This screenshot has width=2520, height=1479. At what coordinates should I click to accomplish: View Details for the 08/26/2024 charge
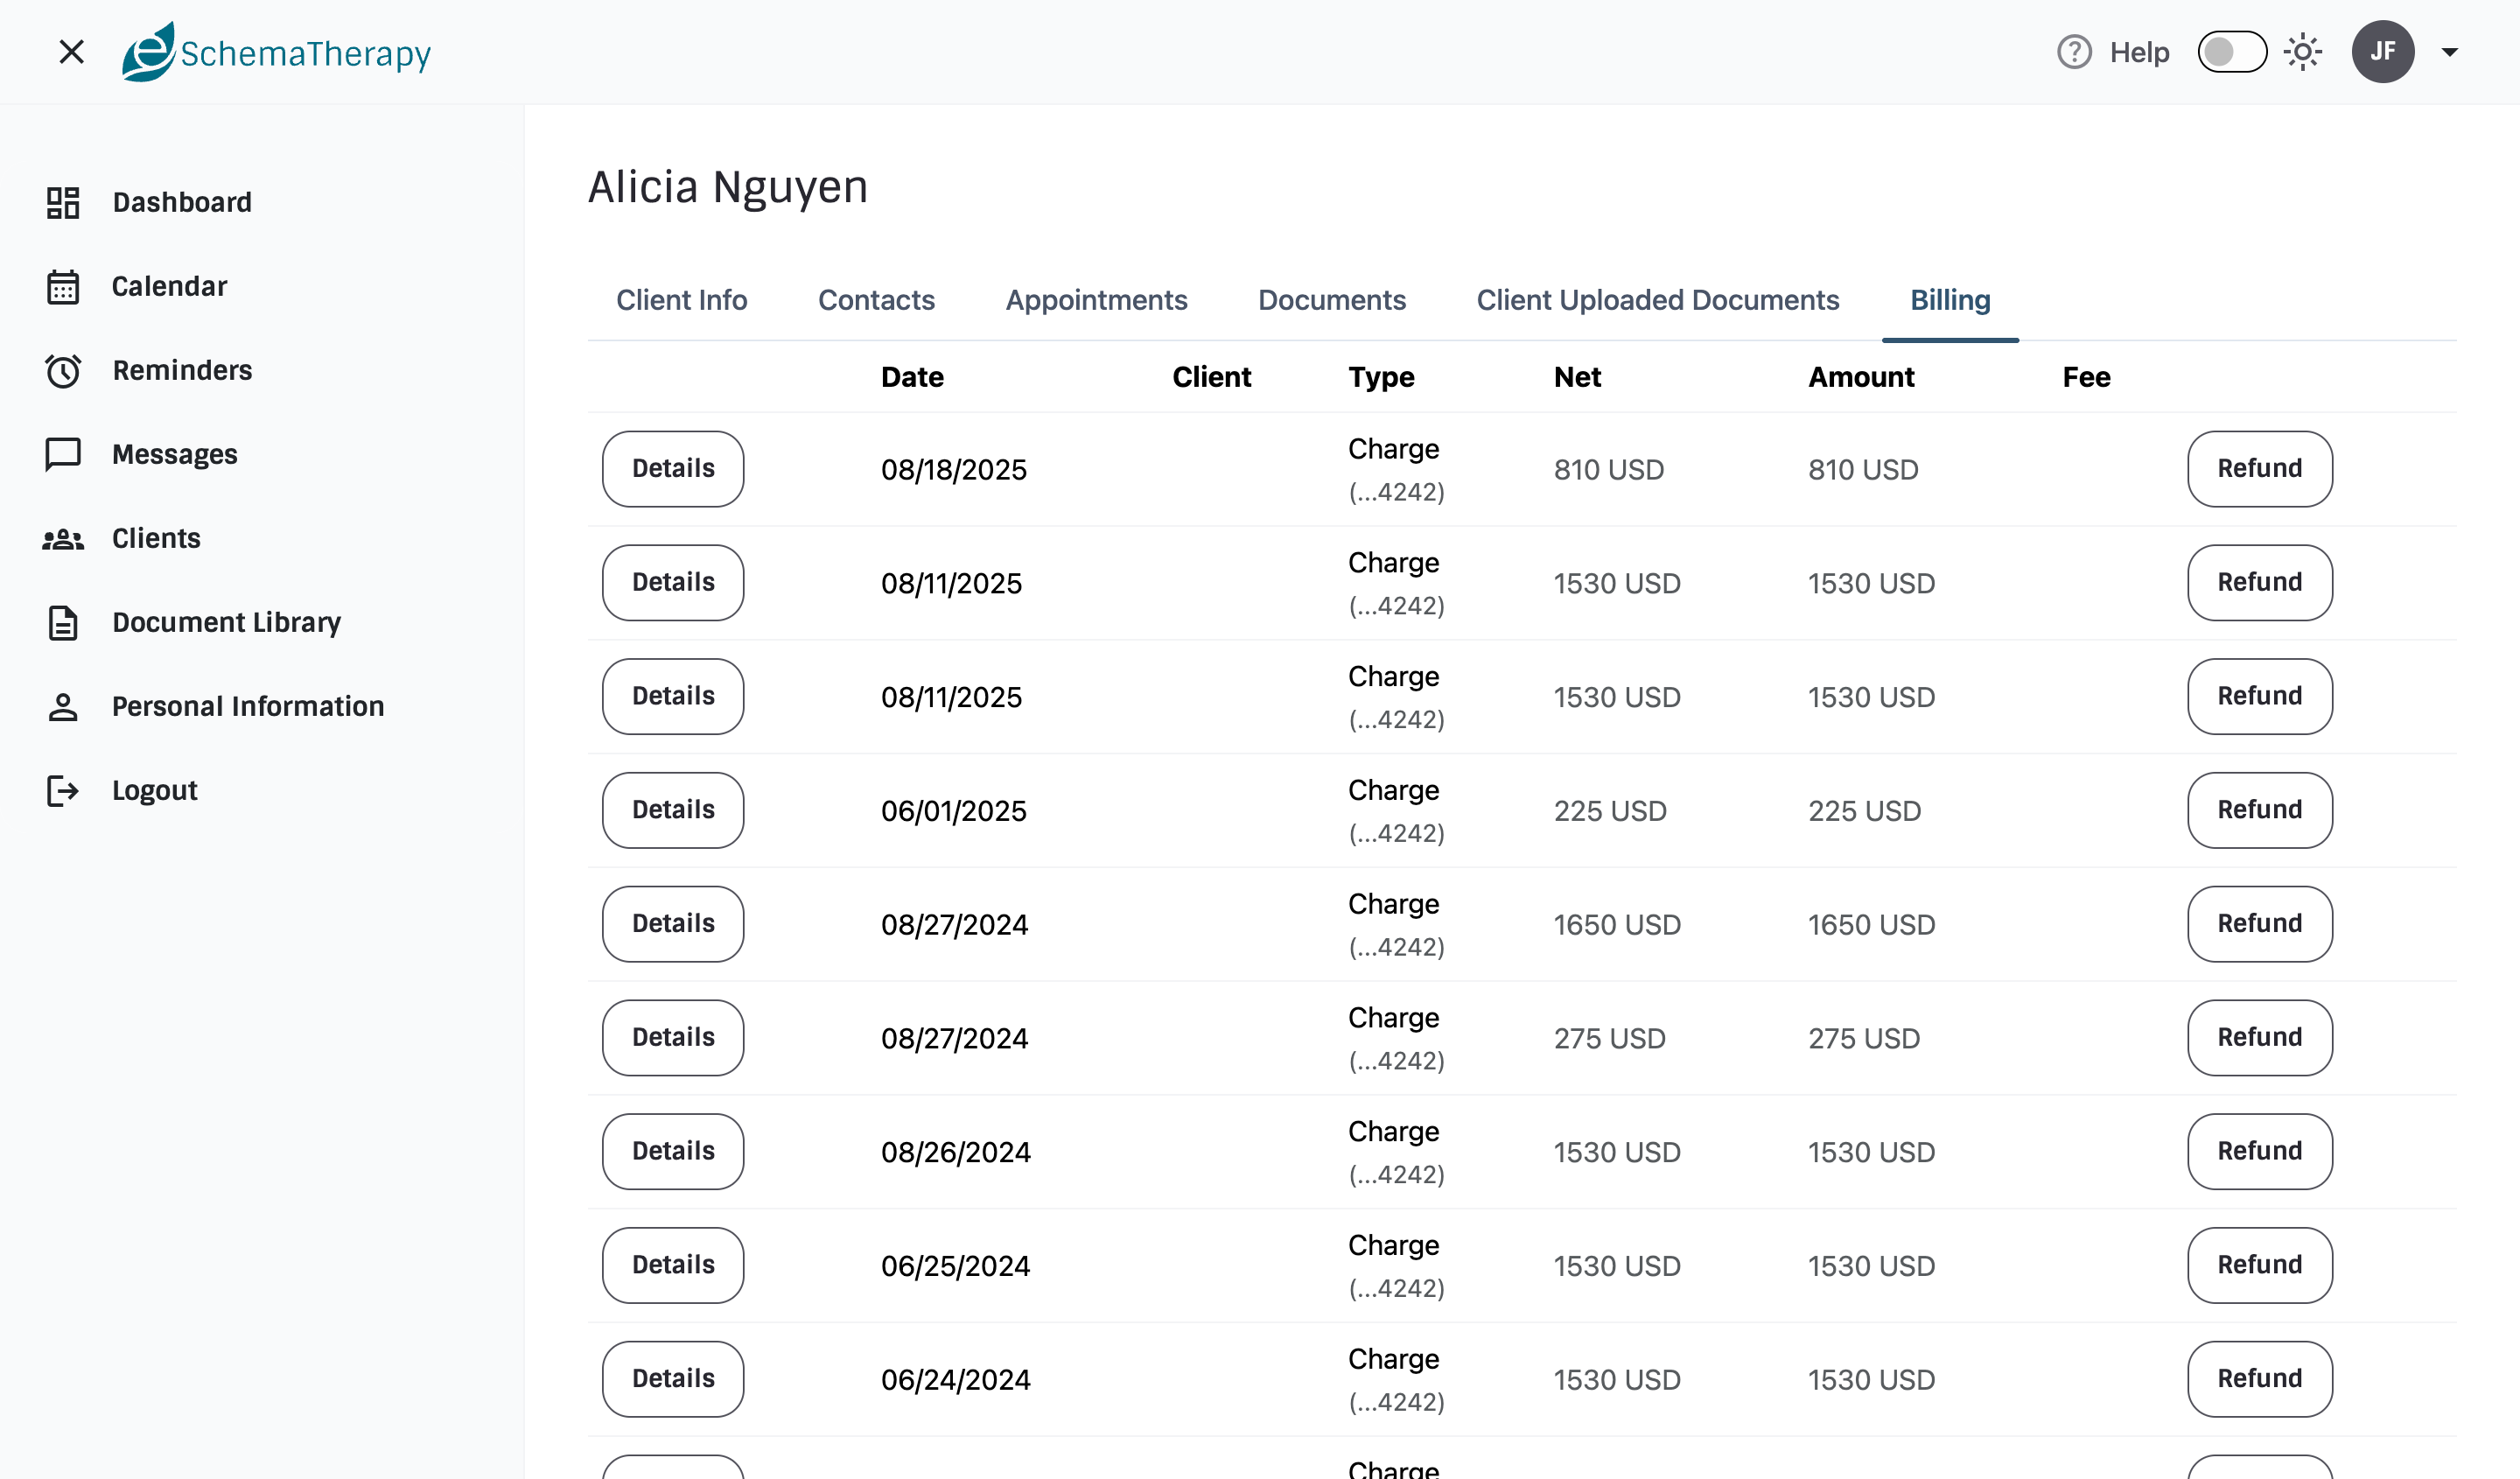click(673, 1152)
